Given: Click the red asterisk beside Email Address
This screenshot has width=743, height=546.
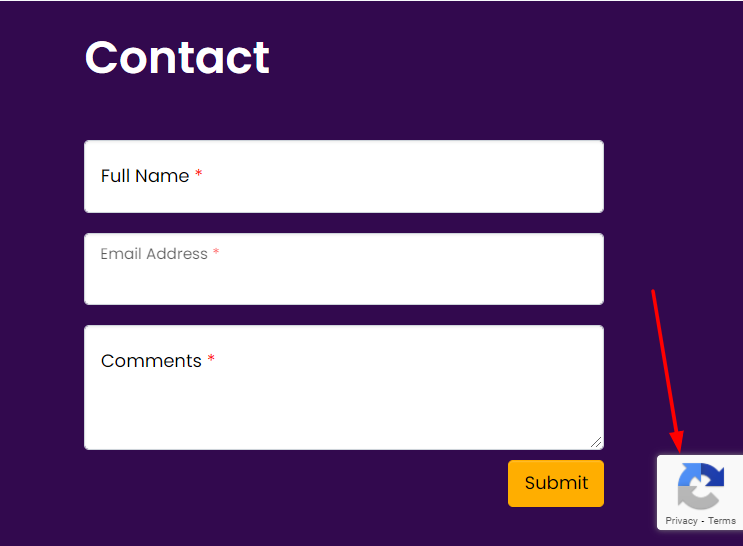Looking at the screenshot, I should (x=216, y=252).
